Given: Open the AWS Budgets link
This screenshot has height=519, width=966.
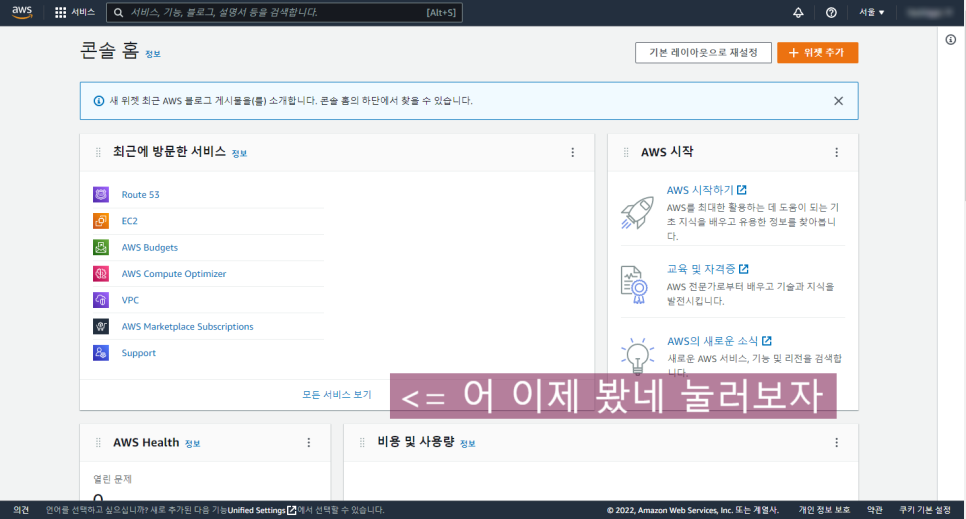Looking at the screenshot, I should [150, 247].
